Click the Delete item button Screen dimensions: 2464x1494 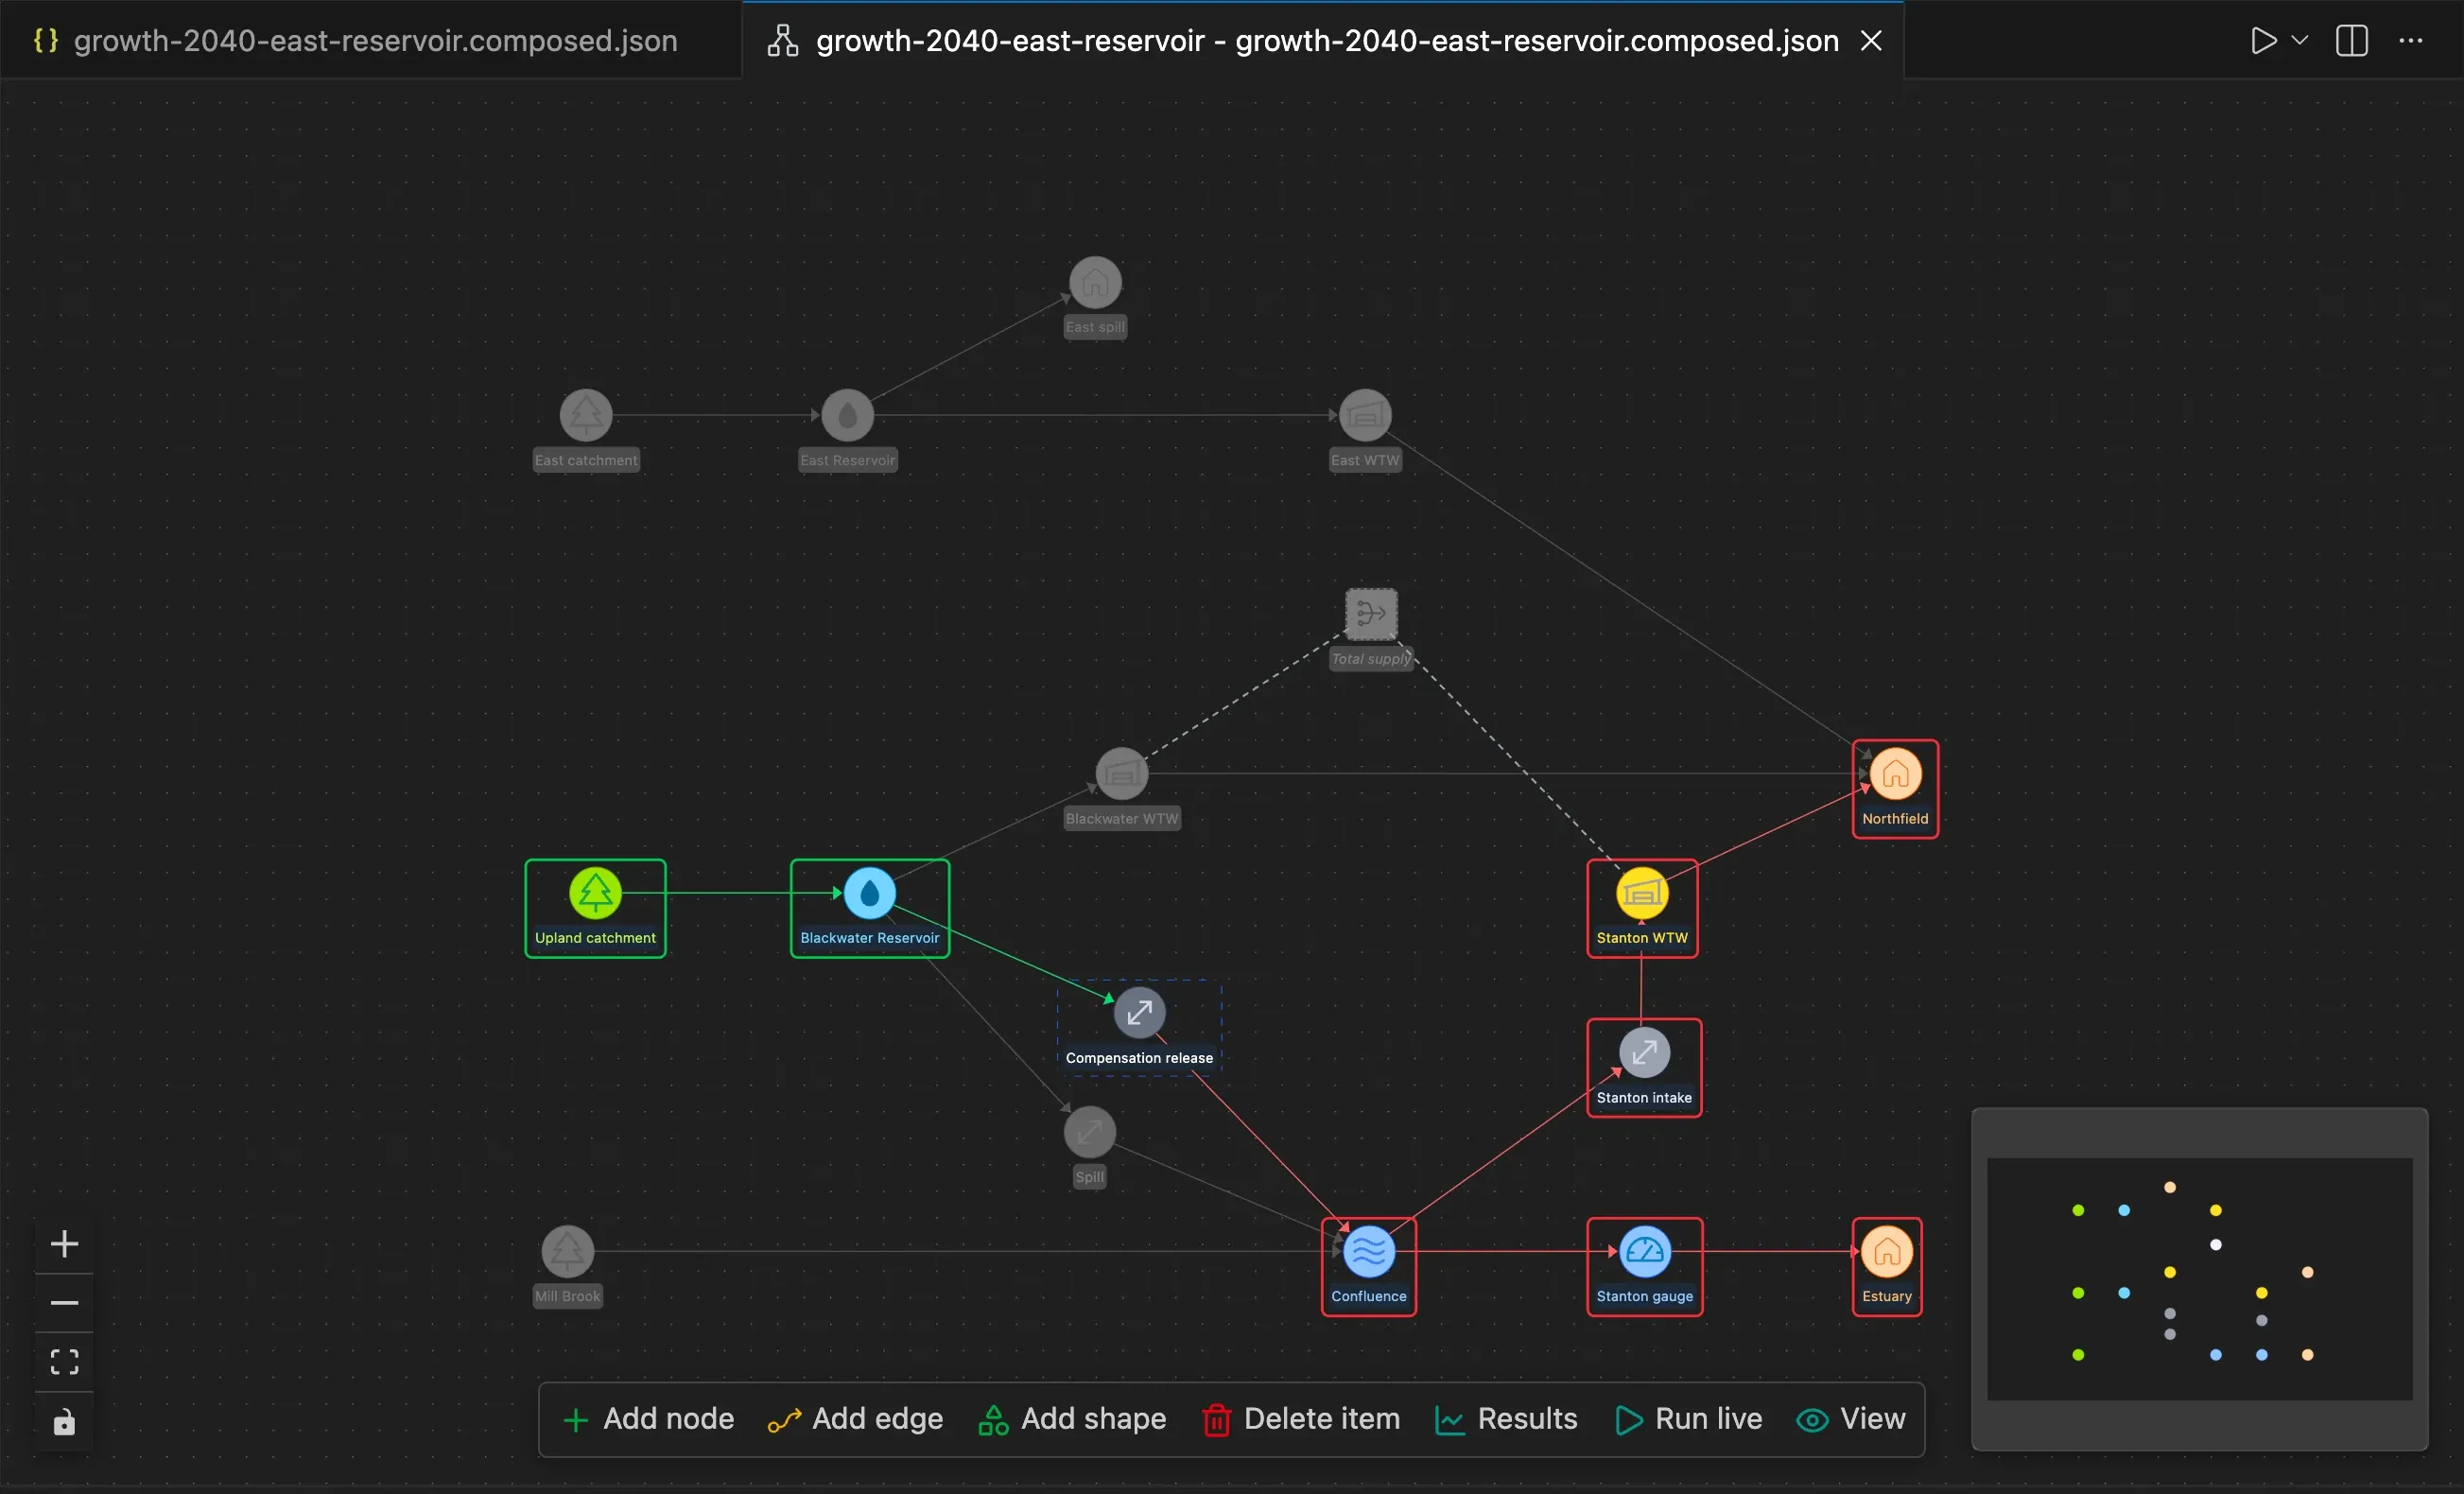pyautogui.click(x=1301, y=1419)
